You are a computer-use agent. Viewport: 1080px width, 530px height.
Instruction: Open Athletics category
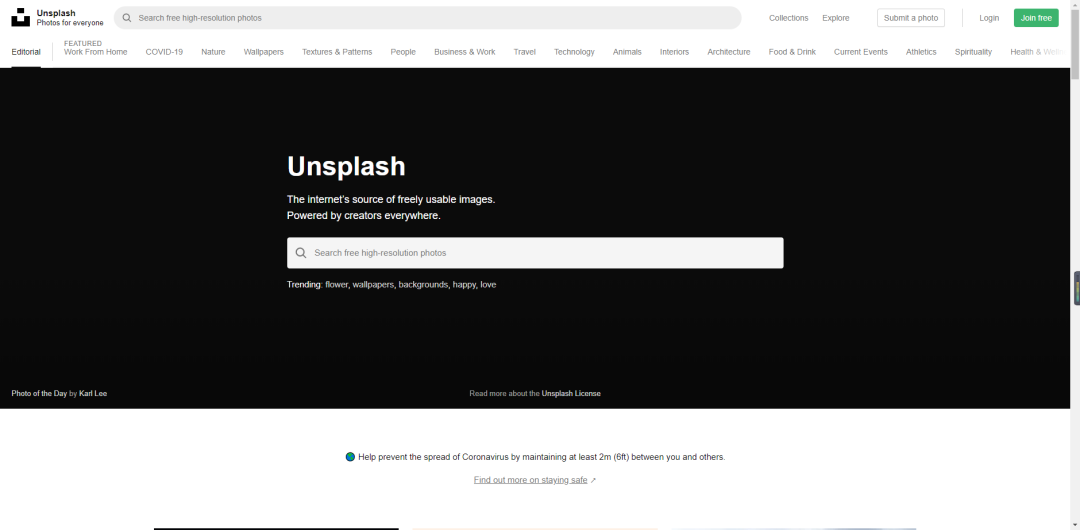(921, 52)
